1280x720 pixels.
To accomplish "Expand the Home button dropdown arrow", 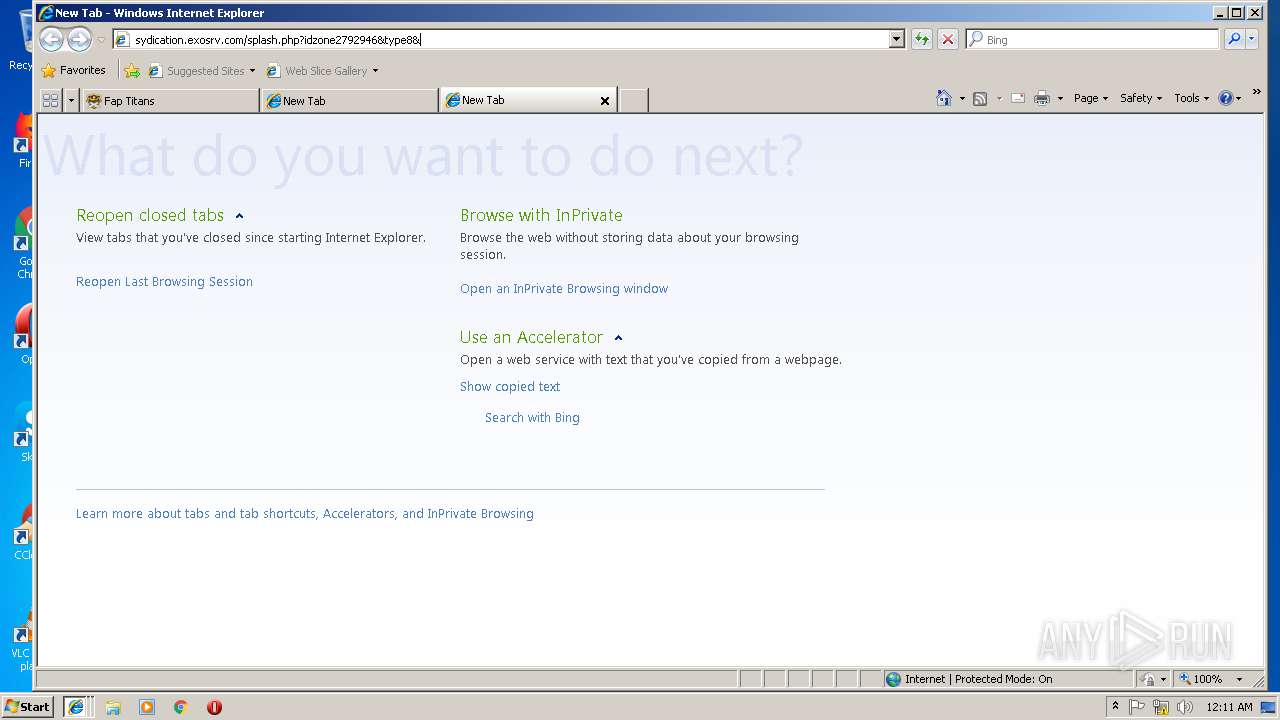I will [x=962, y=98].
